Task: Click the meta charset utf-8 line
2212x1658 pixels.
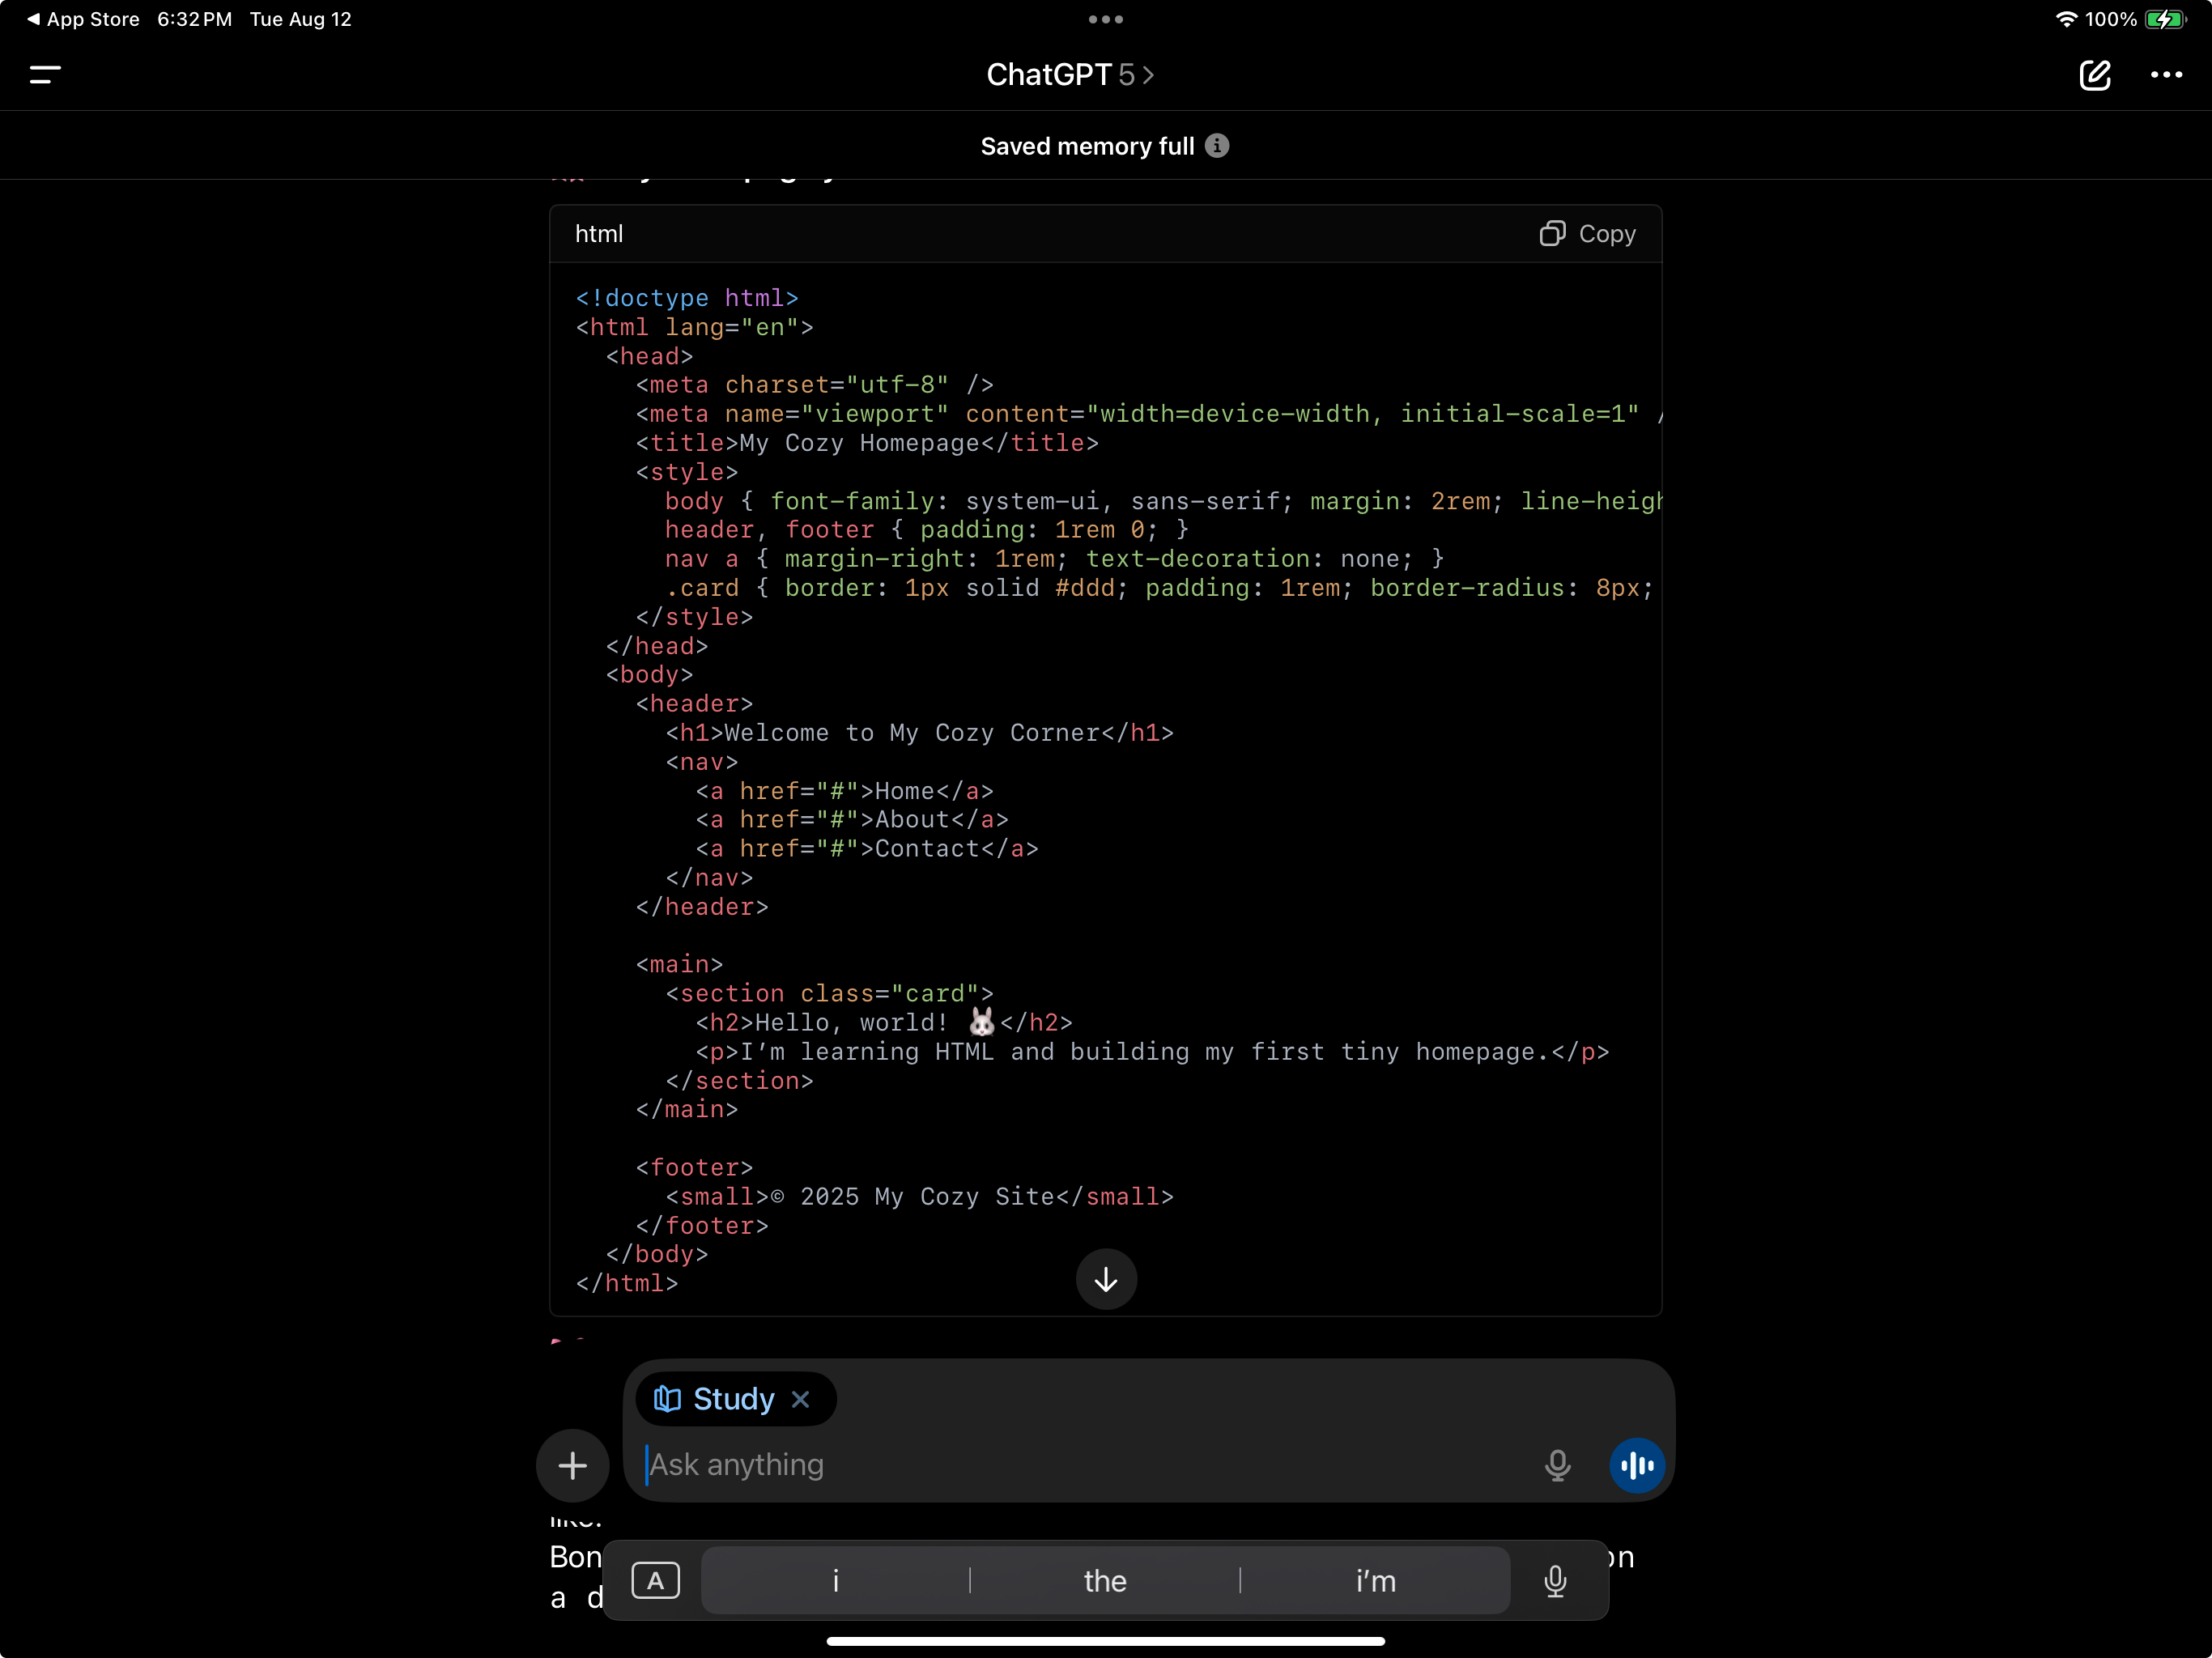Action: pyautogui.click(x=815, y=385)
